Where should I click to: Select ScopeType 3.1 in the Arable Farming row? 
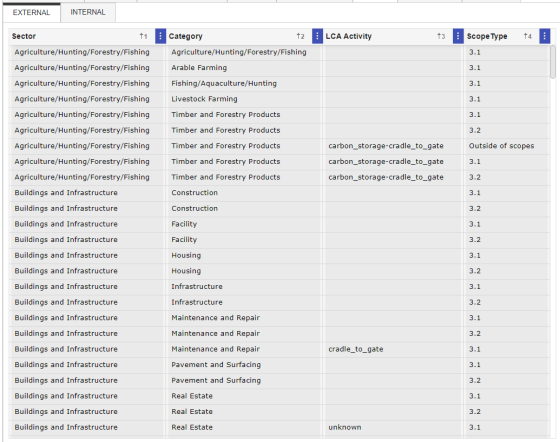point(507,68)
